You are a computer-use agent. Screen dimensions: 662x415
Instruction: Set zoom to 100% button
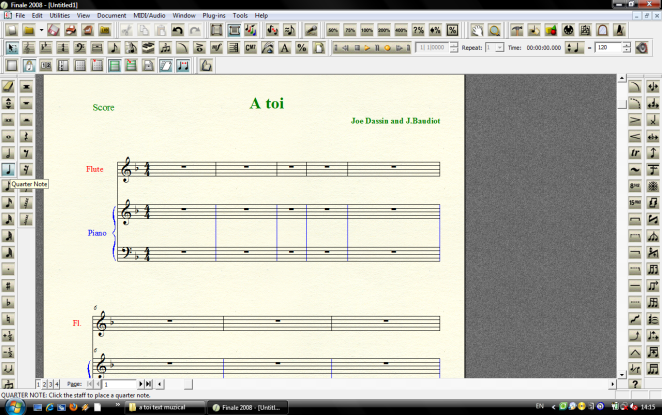point(367,30)
